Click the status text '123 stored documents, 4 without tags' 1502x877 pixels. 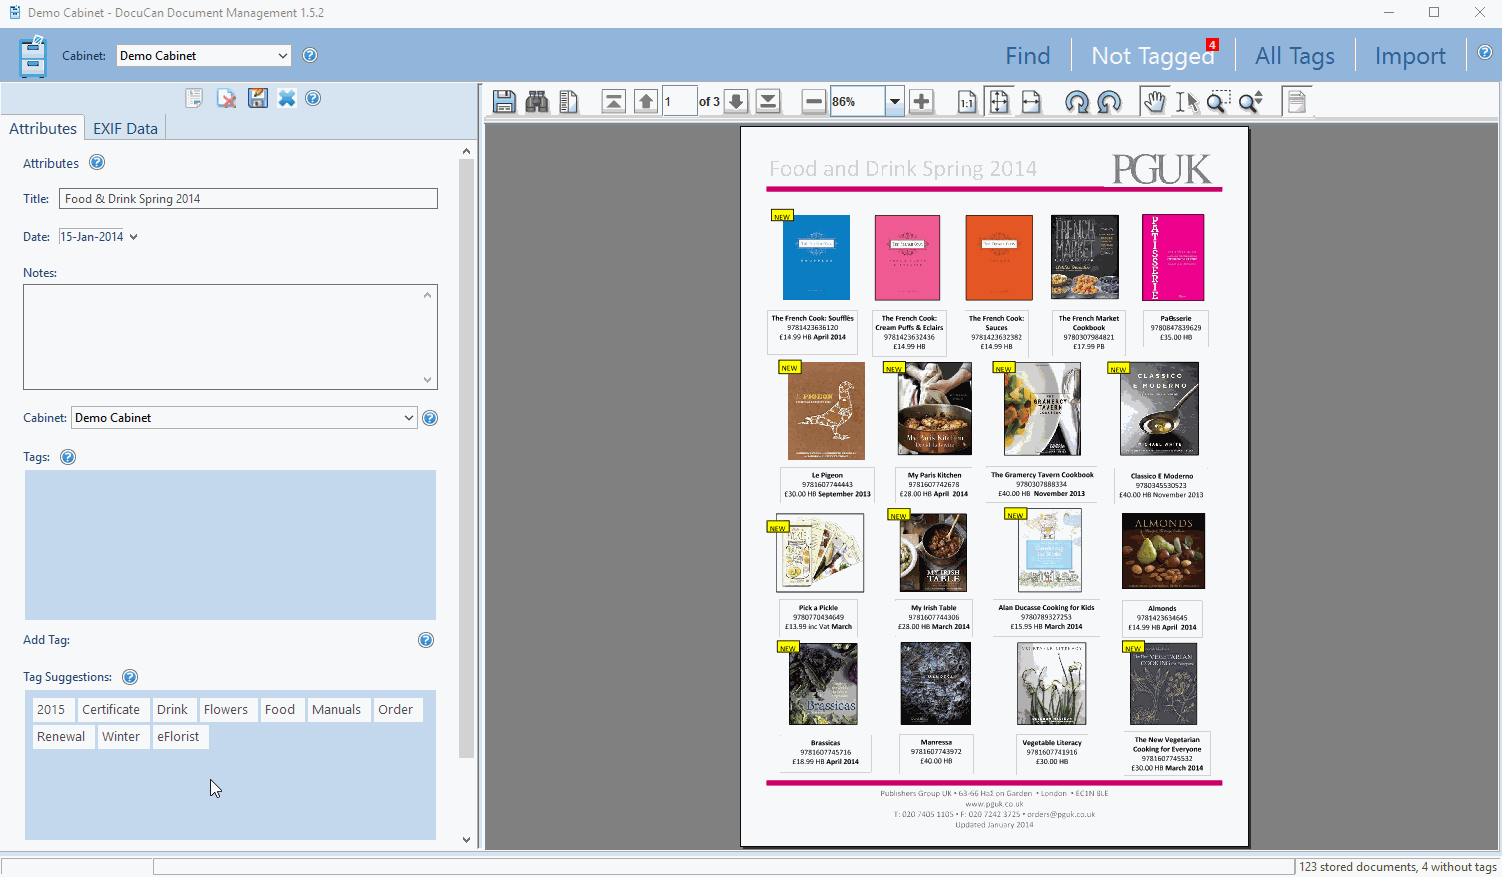1398,867
